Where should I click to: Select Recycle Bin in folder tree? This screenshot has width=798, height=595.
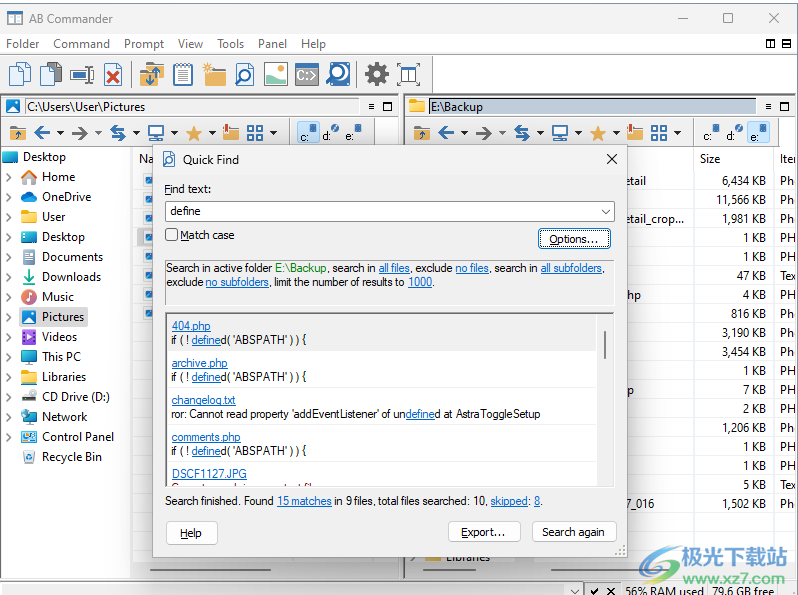62,457
